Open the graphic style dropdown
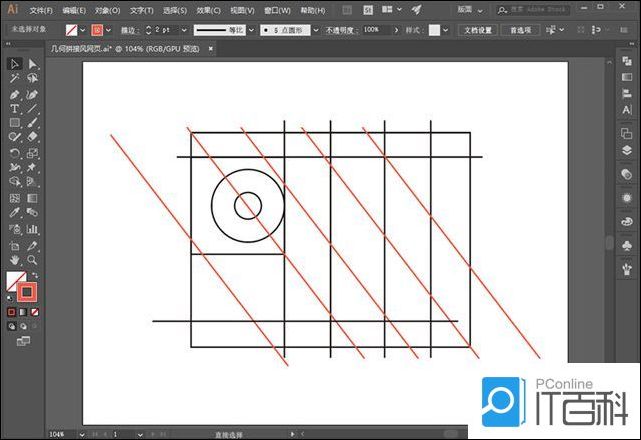Image resolution: width=641 pixels, height=440 pixels. coord(446,30)
